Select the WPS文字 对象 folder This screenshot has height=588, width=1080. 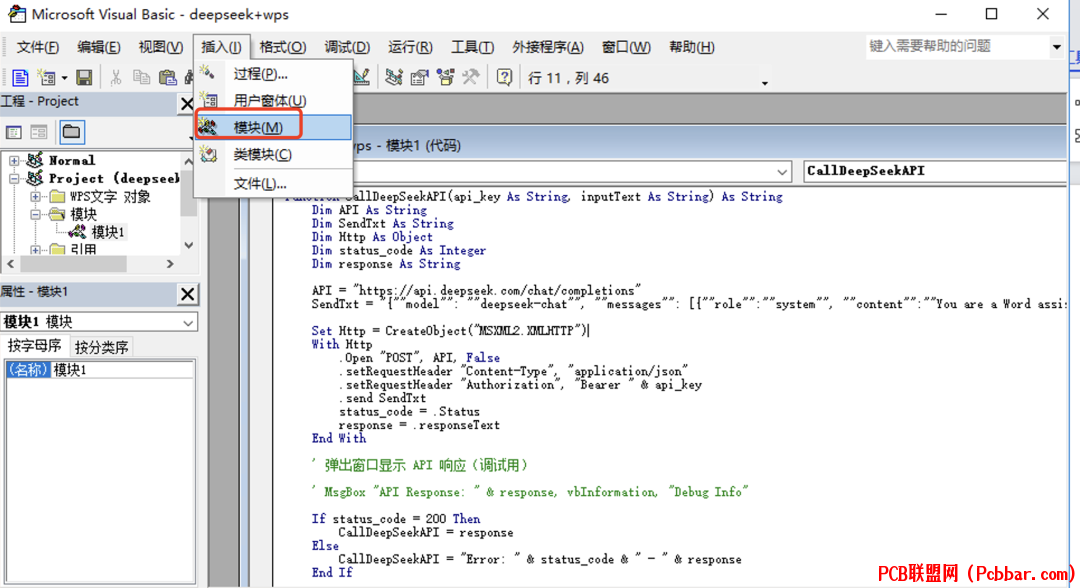point(110,197)
